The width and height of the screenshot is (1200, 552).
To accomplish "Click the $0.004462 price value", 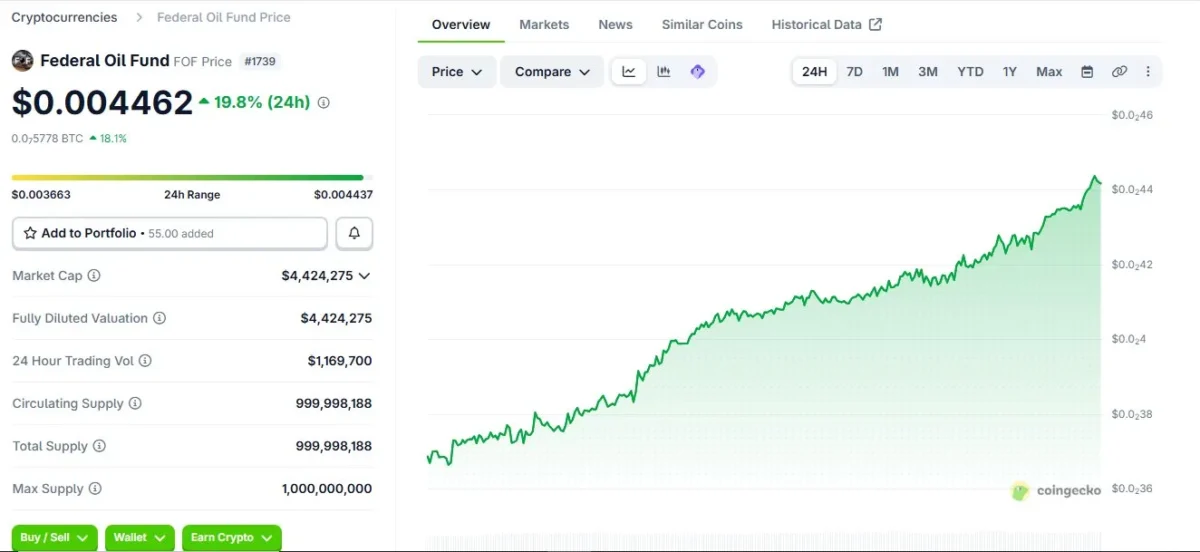I will [x=102, y=102].
